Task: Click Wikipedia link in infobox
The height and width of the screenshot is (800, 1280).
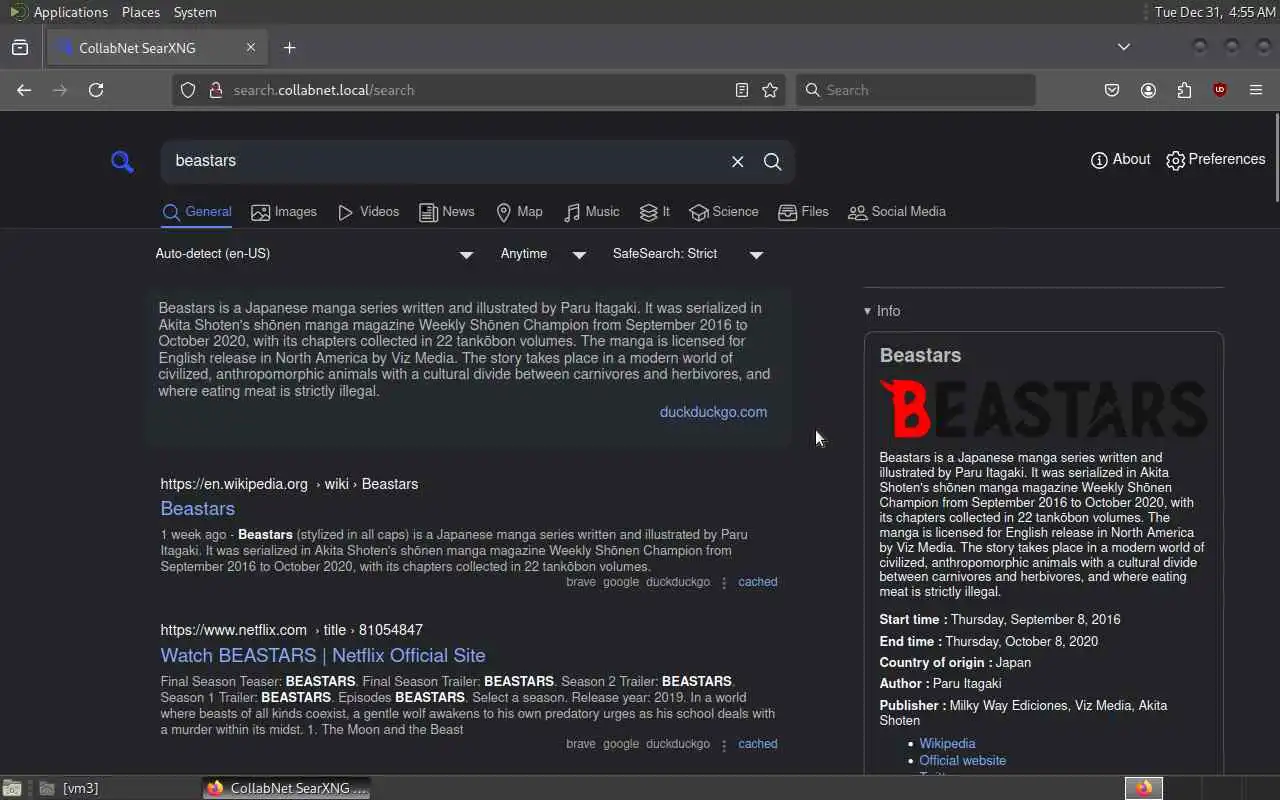Action: [x=947, y=743]
